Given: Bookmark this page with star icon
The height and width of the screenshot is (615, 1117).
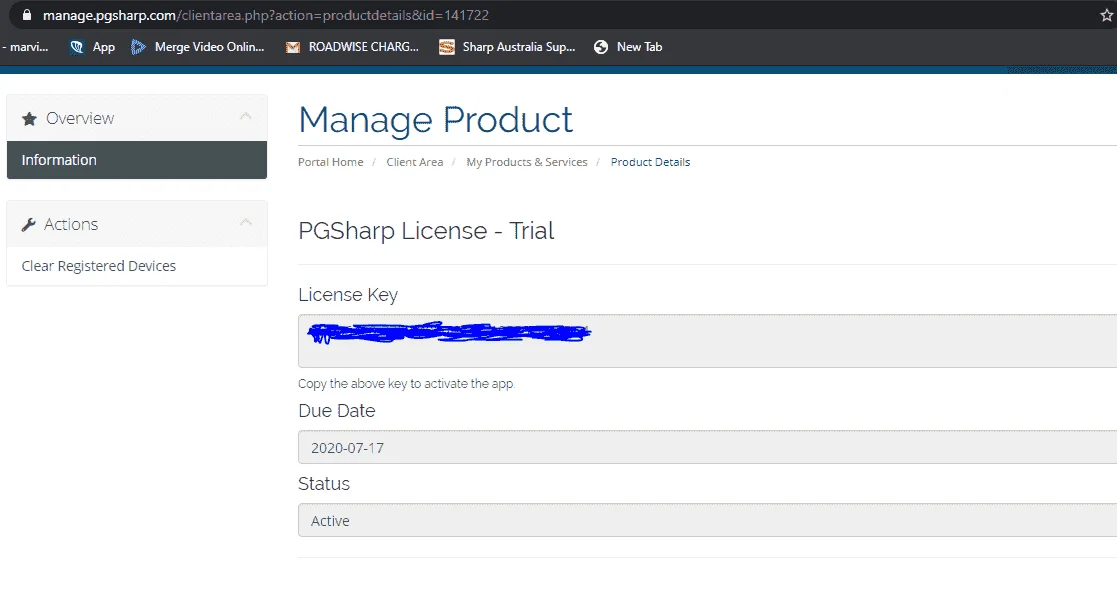Looking at the screenshot, I should [x=1106, y=16].
